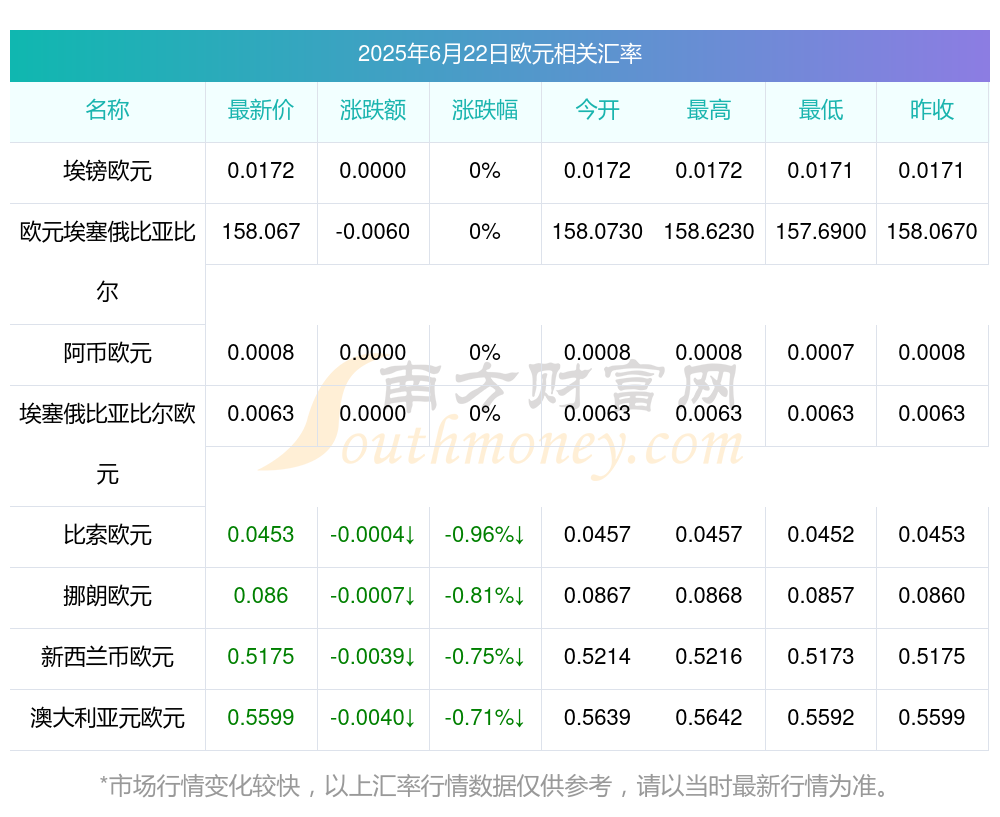The height and width of the screenshot is (817, 1000).
Task: Select the 昨收 column header
Action: (932, 110)
